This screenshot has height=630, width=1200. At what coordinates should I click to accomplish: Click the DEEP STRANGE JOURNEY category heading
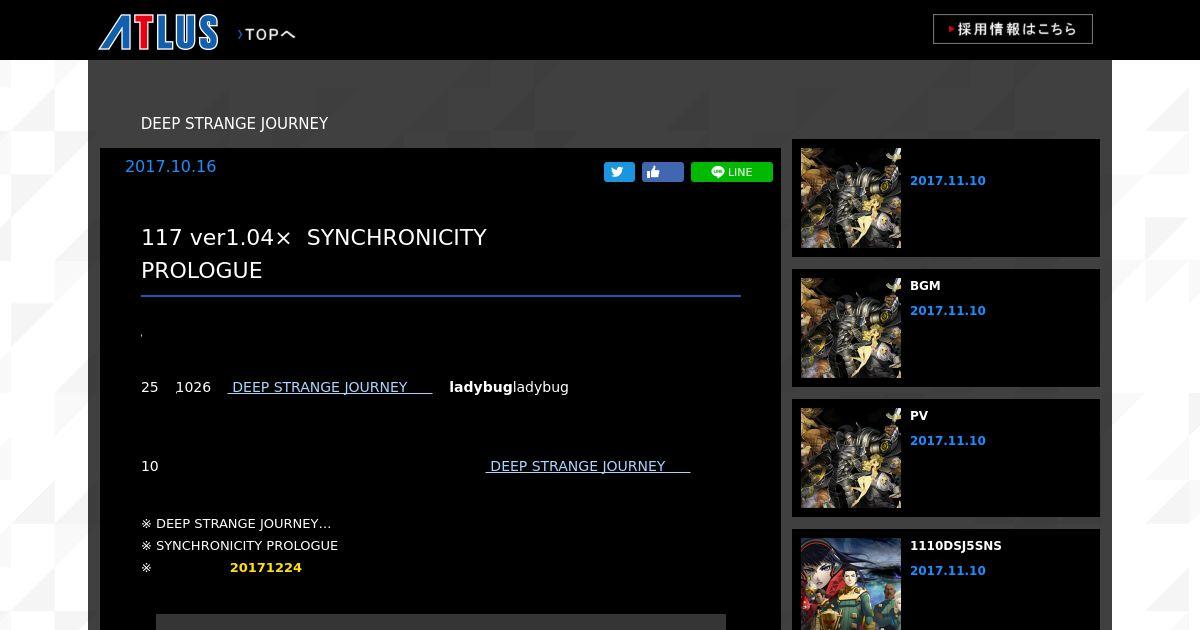point(234,124)
